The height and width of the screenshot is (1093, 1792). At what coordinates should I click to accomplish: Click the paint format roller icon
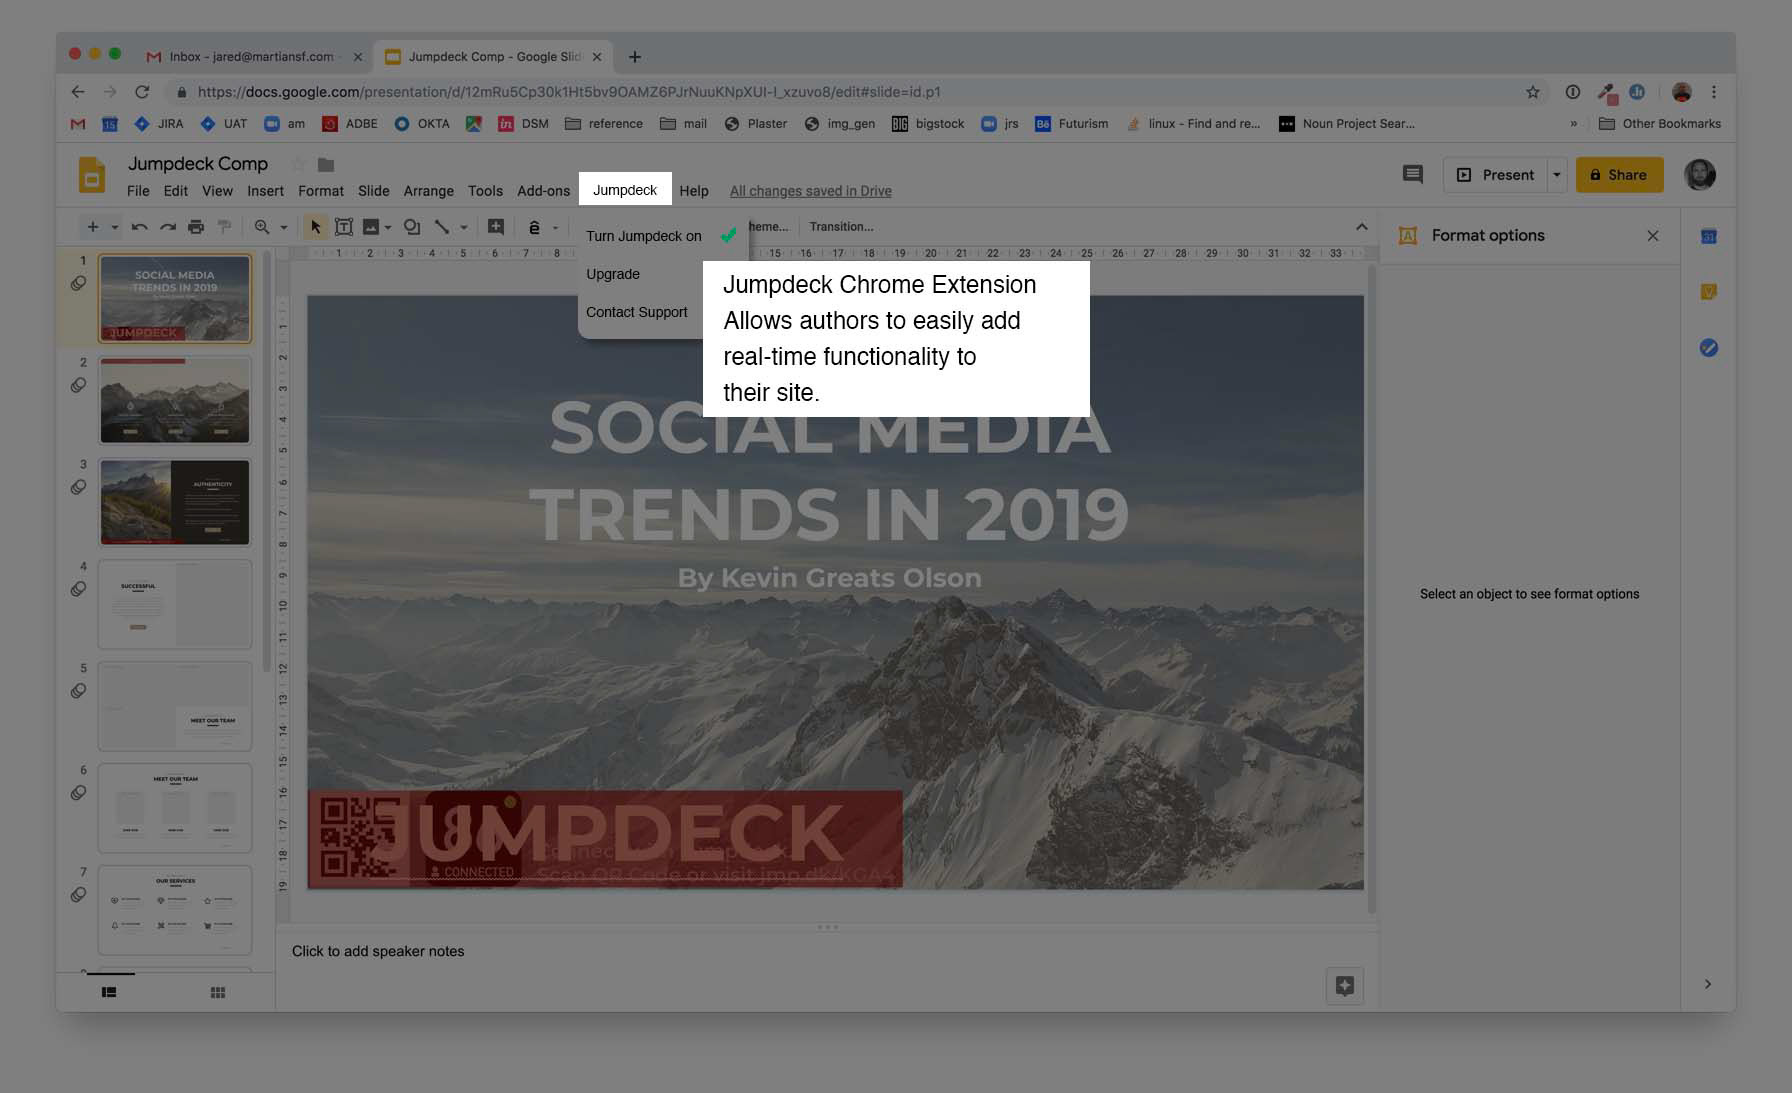(x=224, y=227)
